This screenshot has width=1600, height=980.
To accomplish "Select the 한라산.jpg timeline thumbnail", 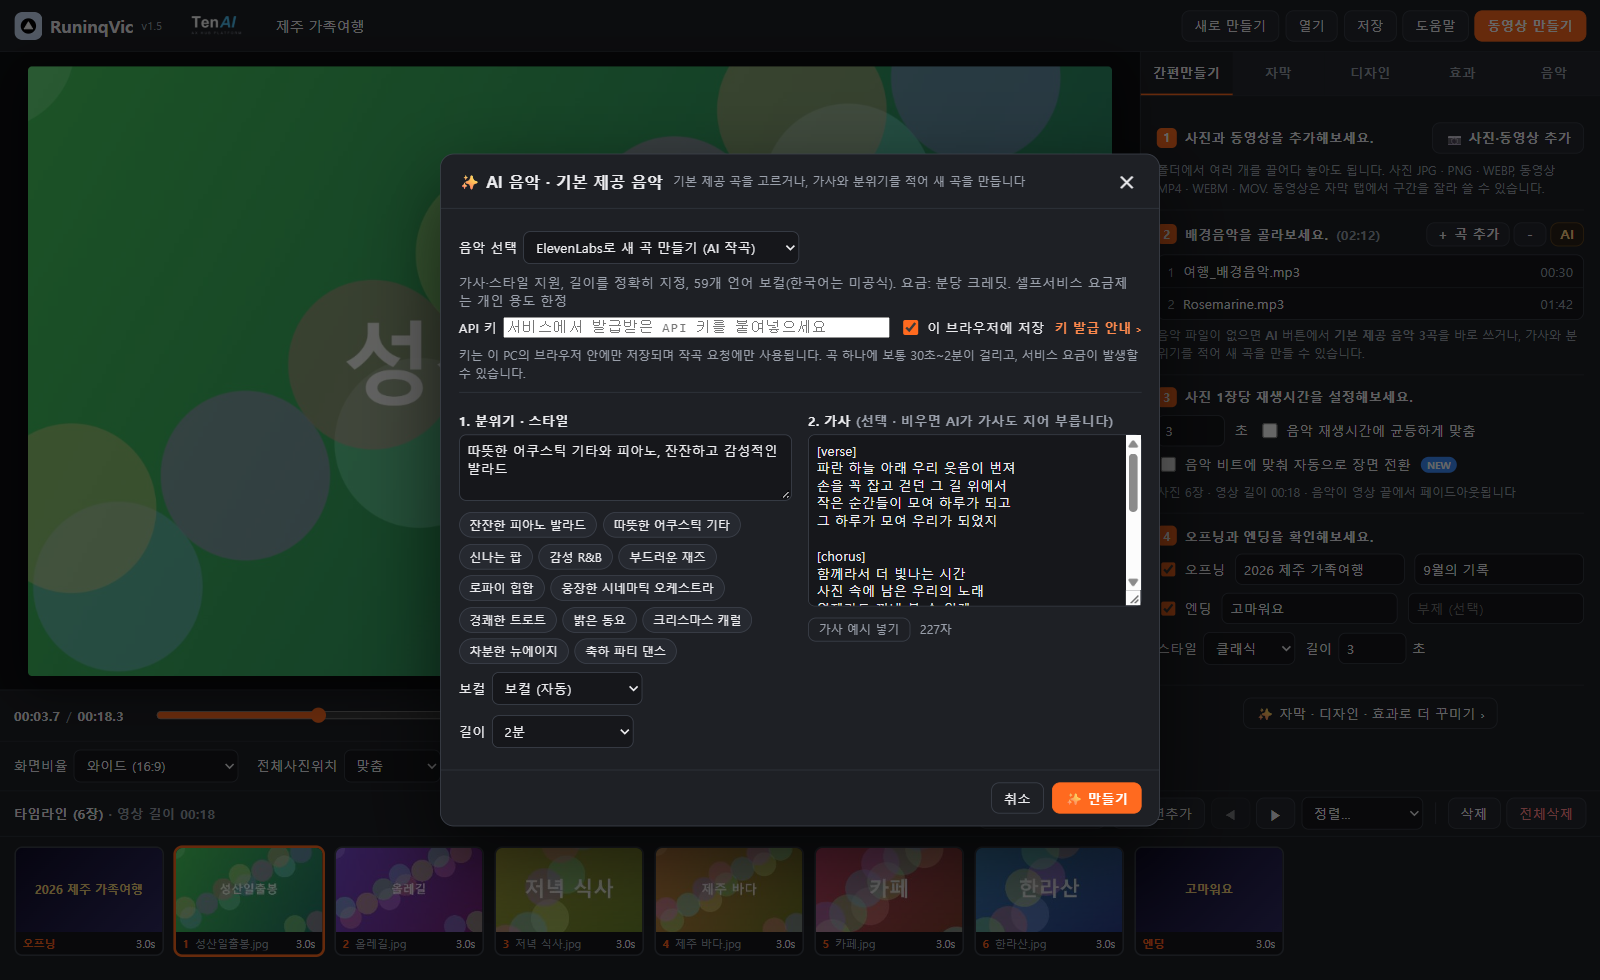I will coord(1049,901).
